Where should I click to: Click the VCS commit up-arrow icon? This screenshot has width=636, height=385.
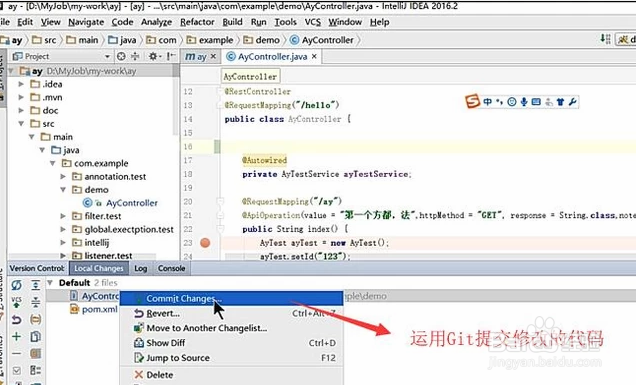pyautogui.click(x=16, y=302)
